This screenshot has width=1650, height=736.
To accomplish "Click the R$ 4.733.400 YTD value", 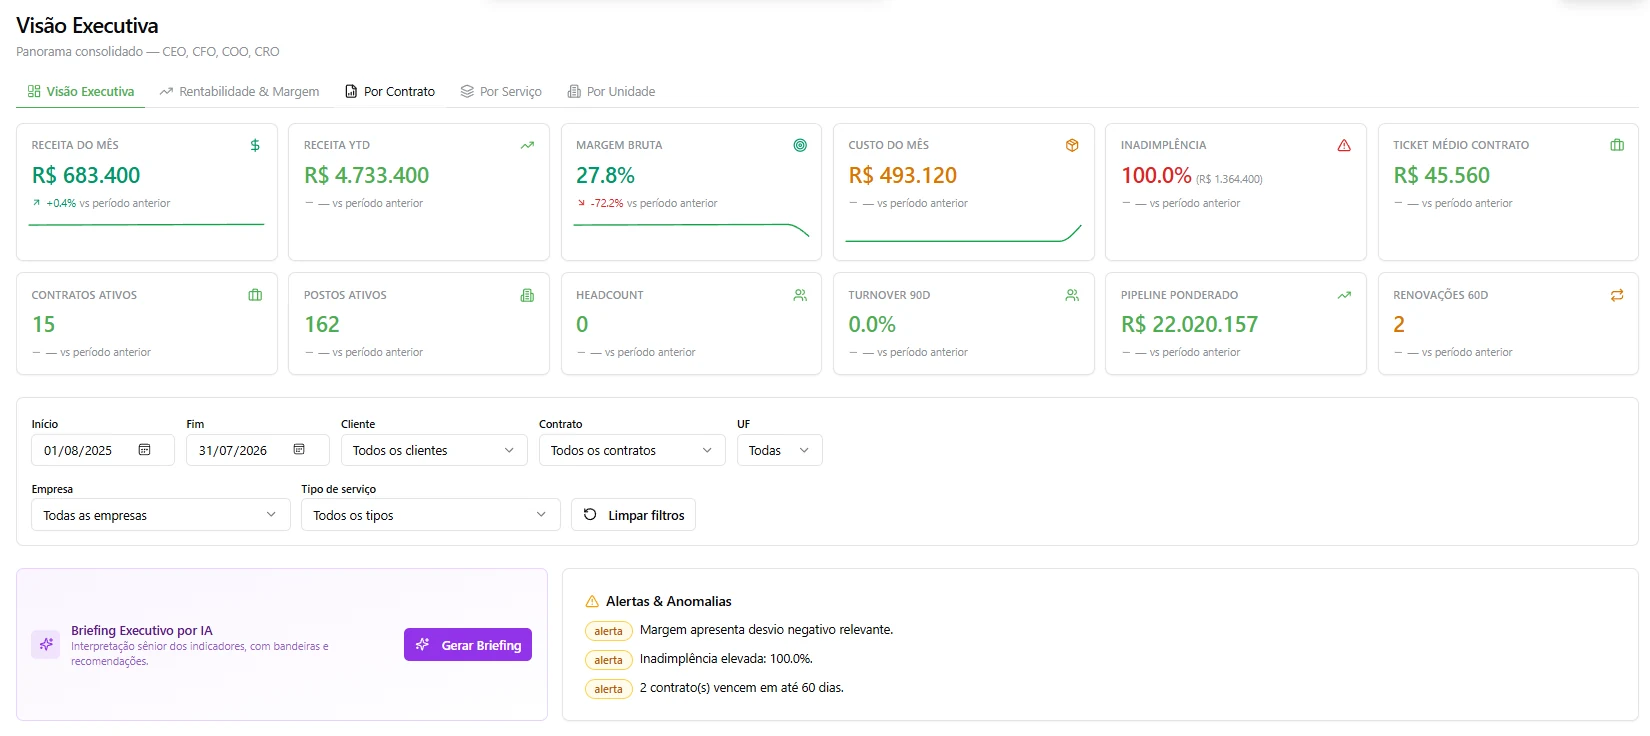I will point(366,175).
